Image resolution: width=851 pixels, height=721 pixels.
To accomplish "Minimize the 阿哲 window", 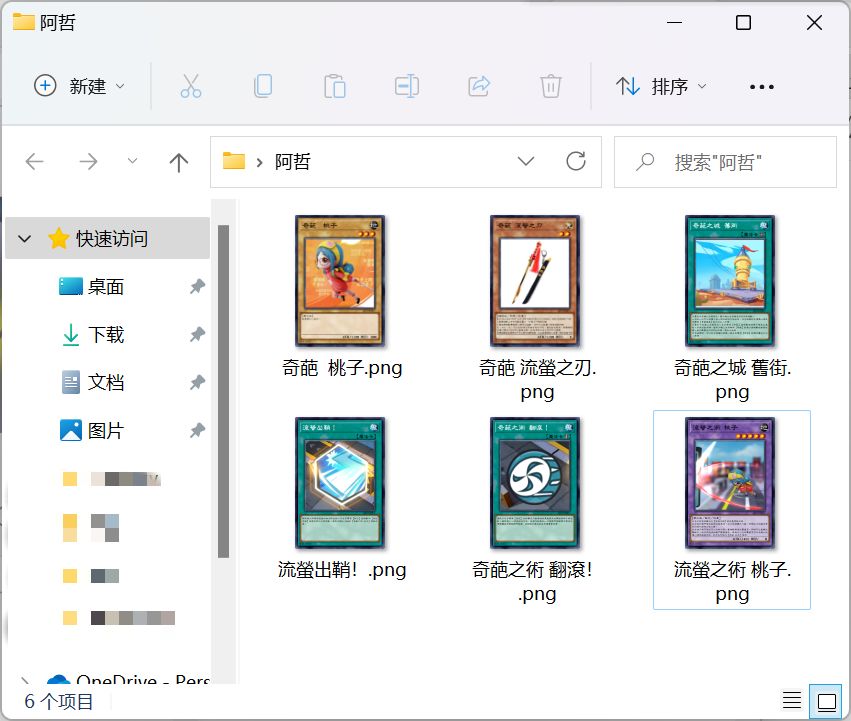I will pyautogui.click(x=674, y=23).
